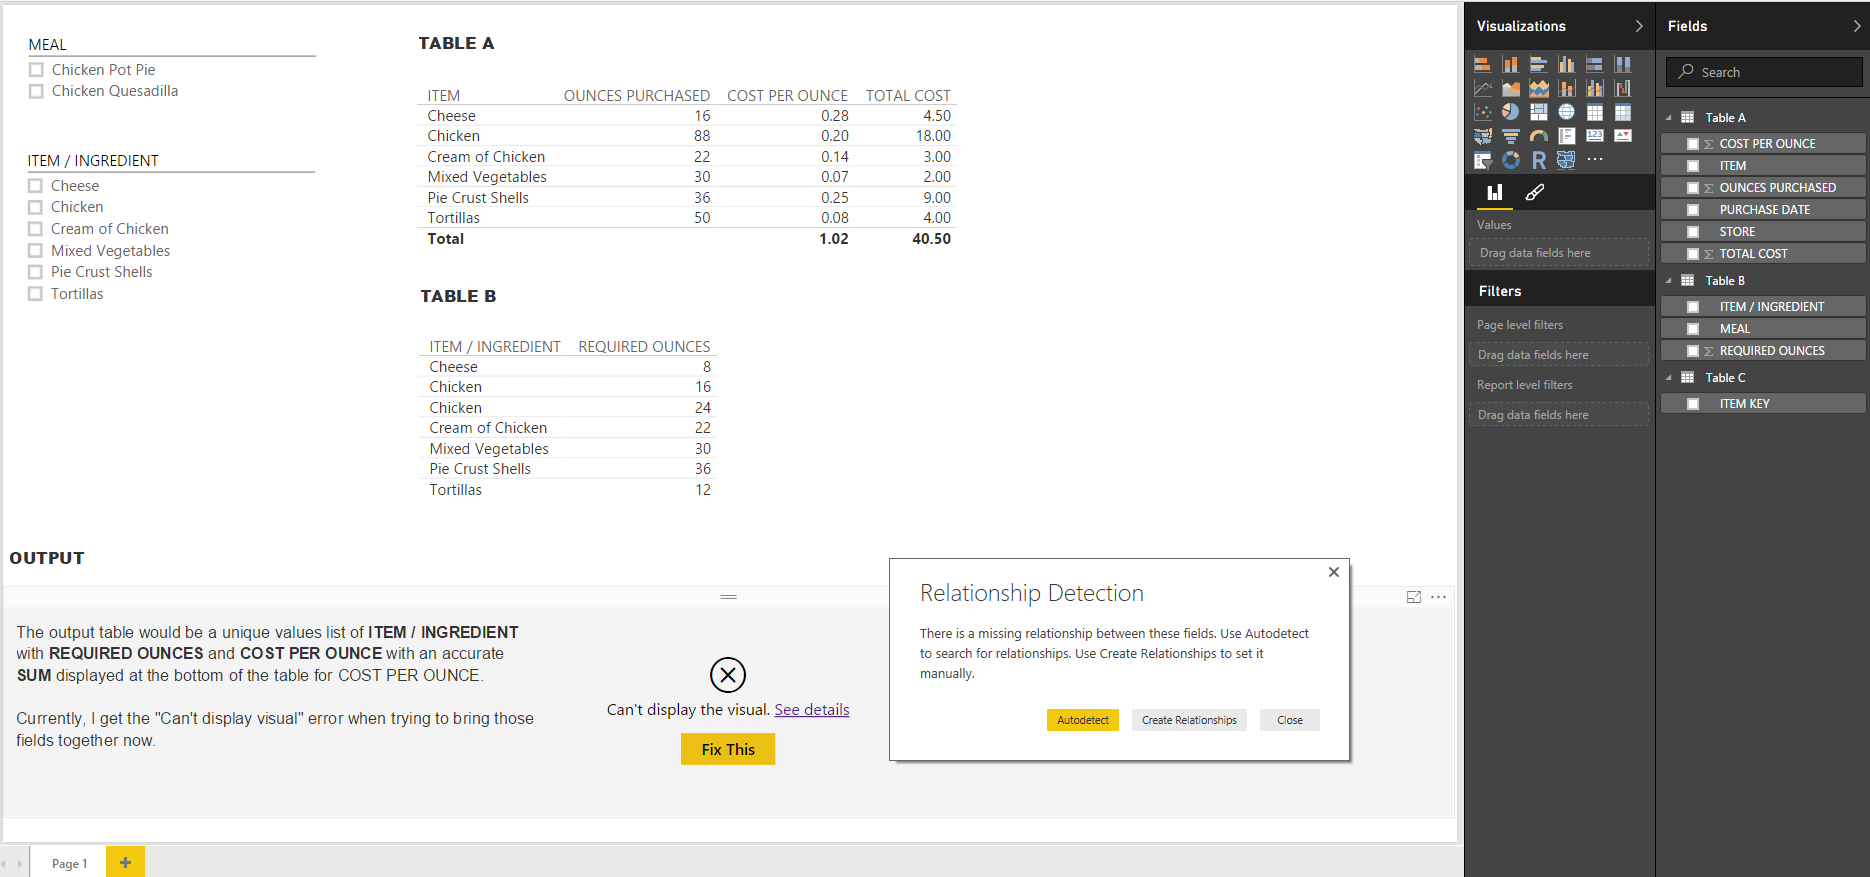Click Close in Relationship Detection dialog
The width and height of the screenshot is (1870, 877).
coord(1290,720)
